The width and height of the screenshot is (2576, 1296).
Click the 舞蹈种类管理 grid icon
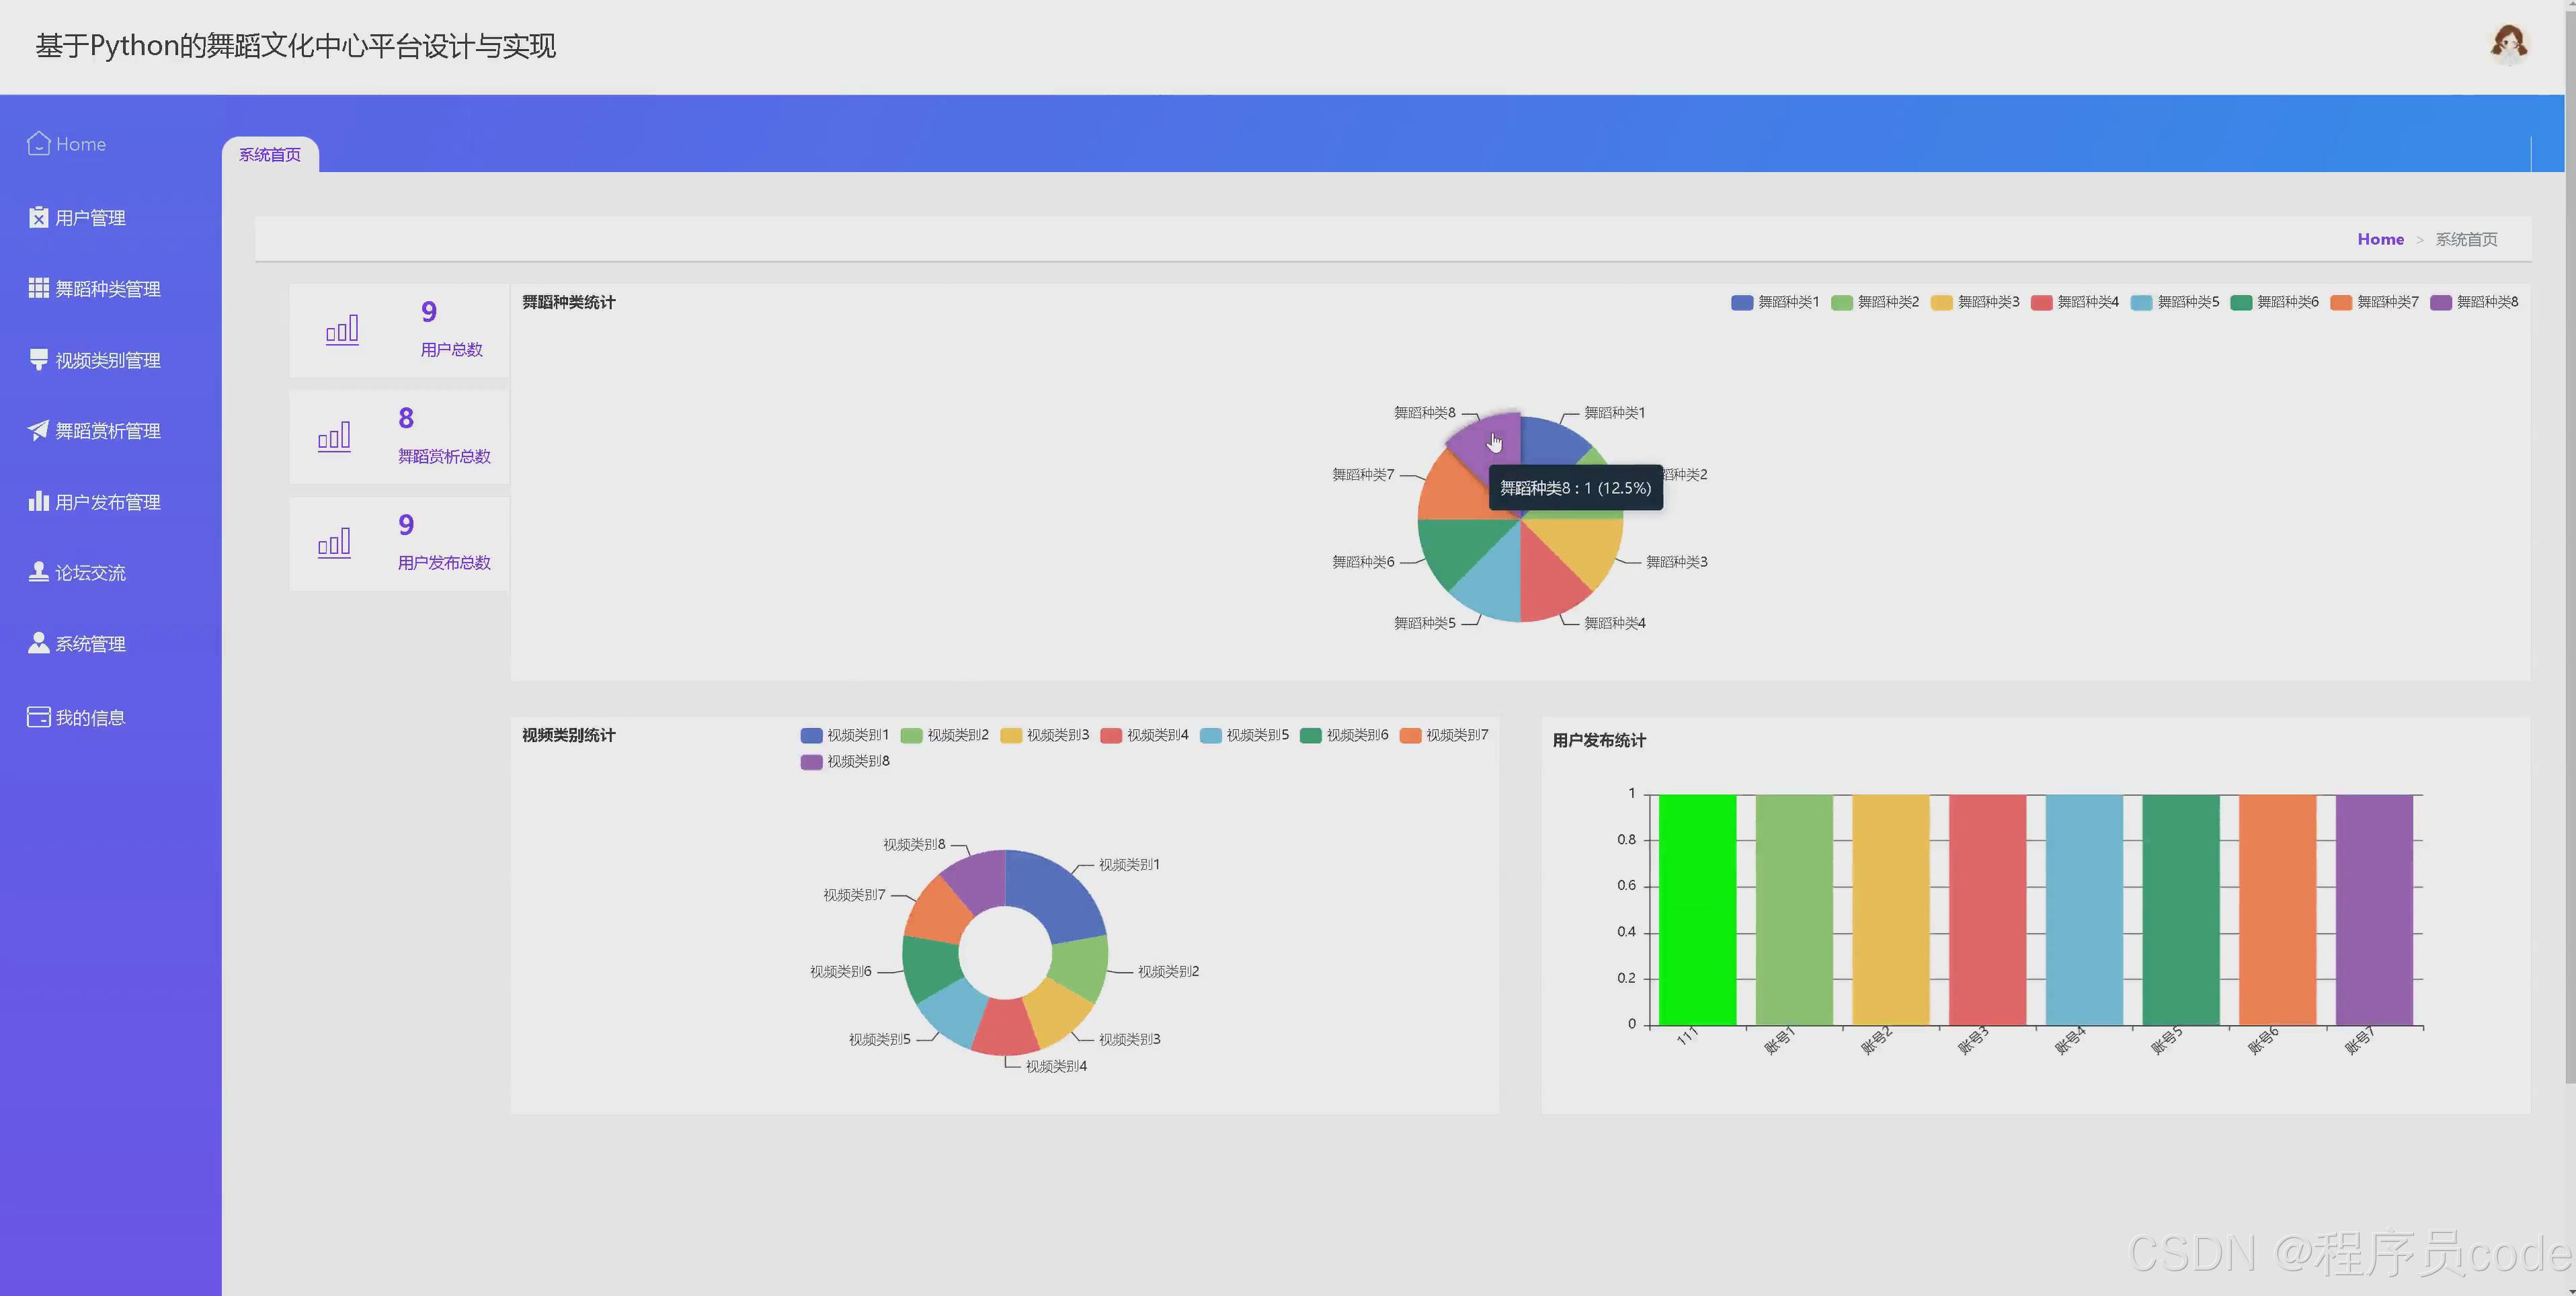pyautogui.click(x=38, y=289)
